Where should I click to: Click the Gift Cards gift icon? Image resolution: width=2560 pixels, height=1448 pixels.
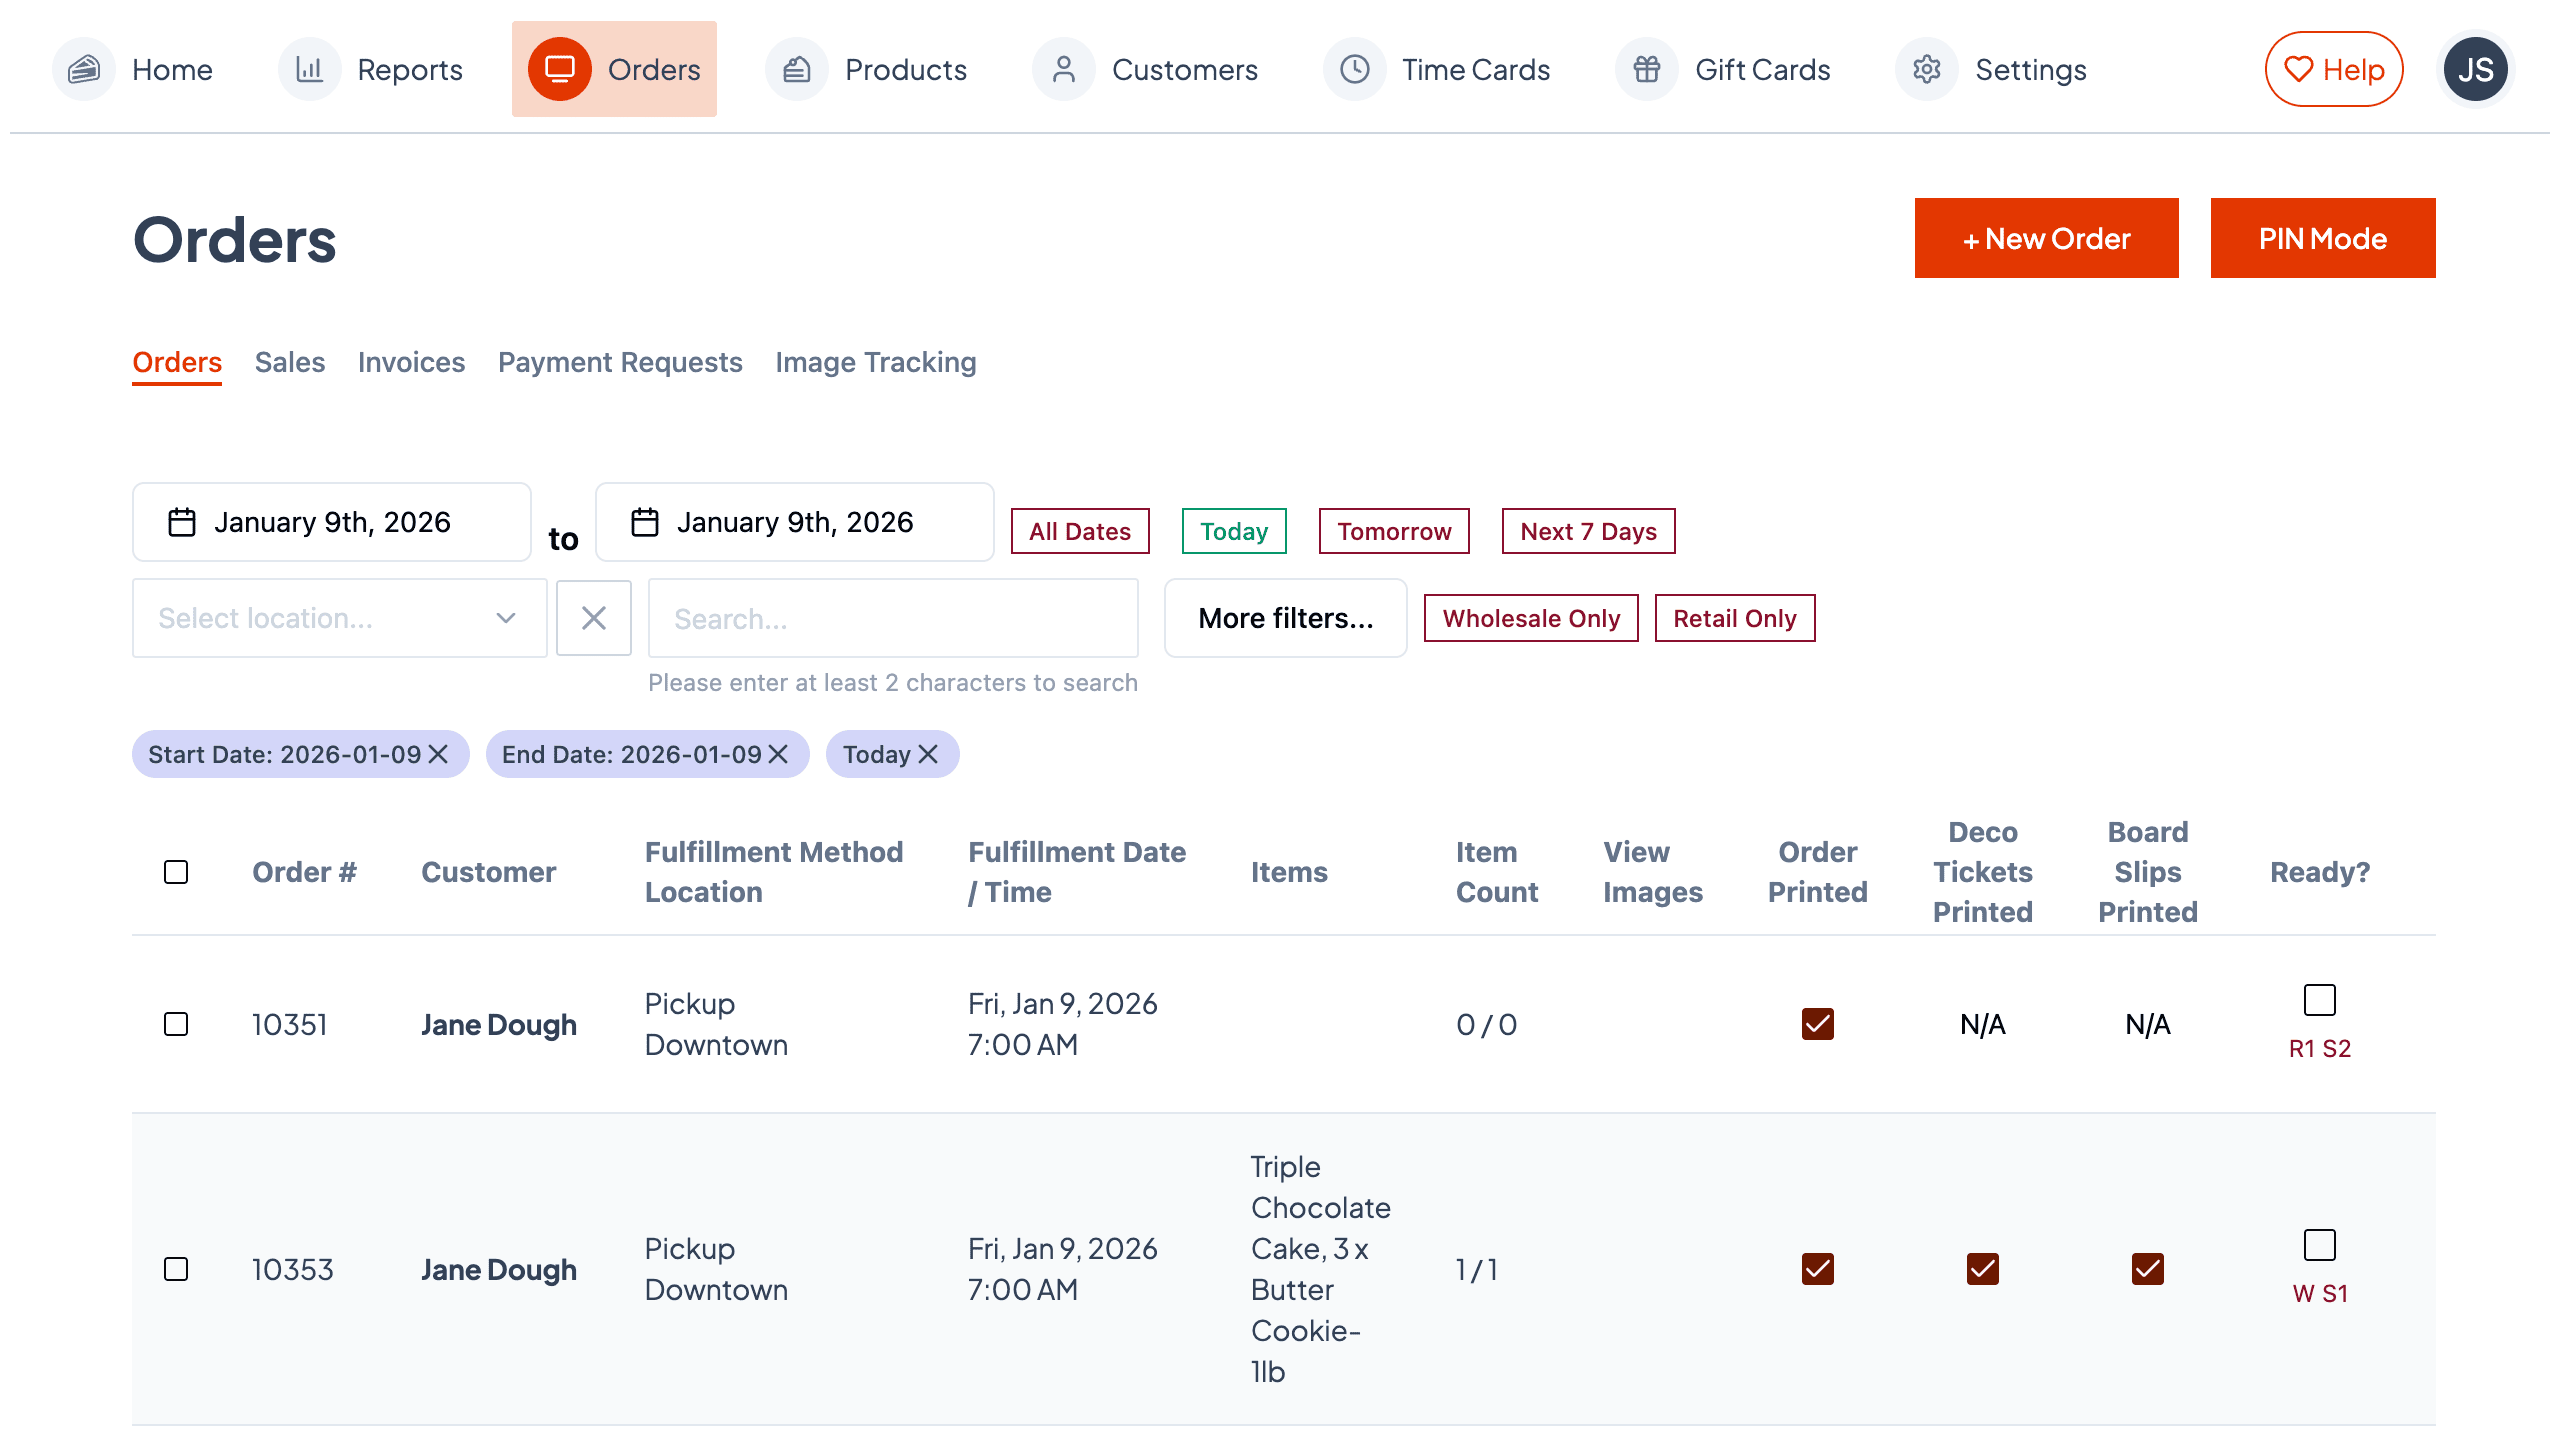(x=1646, y=69)
